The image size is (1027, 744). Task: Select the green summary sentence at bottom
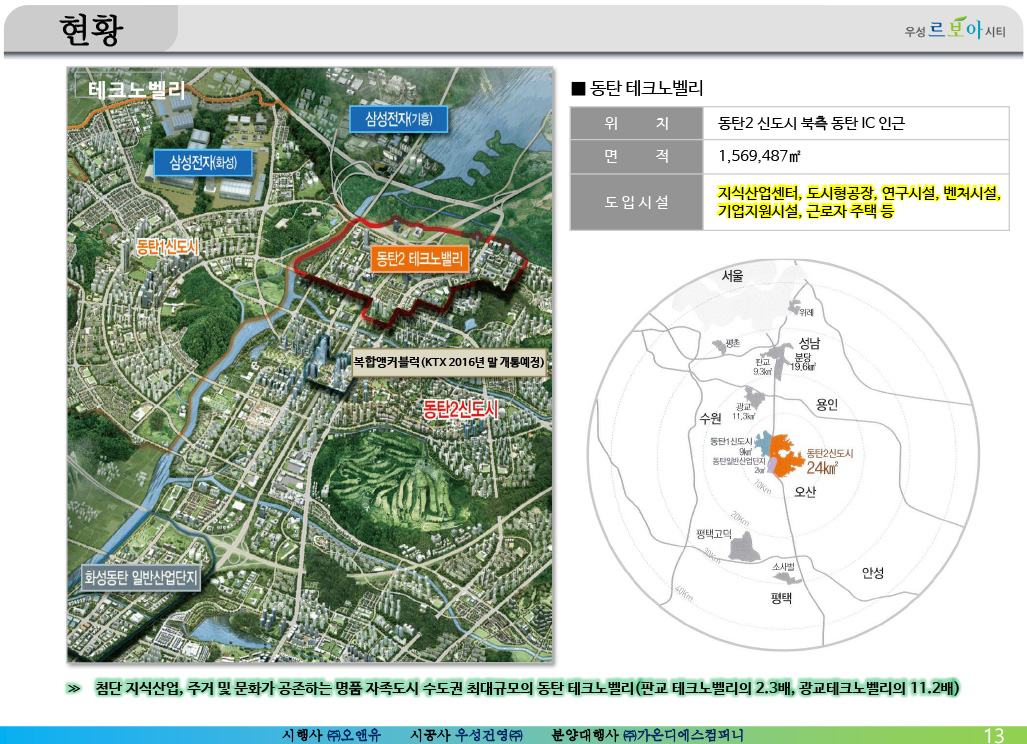click(527, 688)
